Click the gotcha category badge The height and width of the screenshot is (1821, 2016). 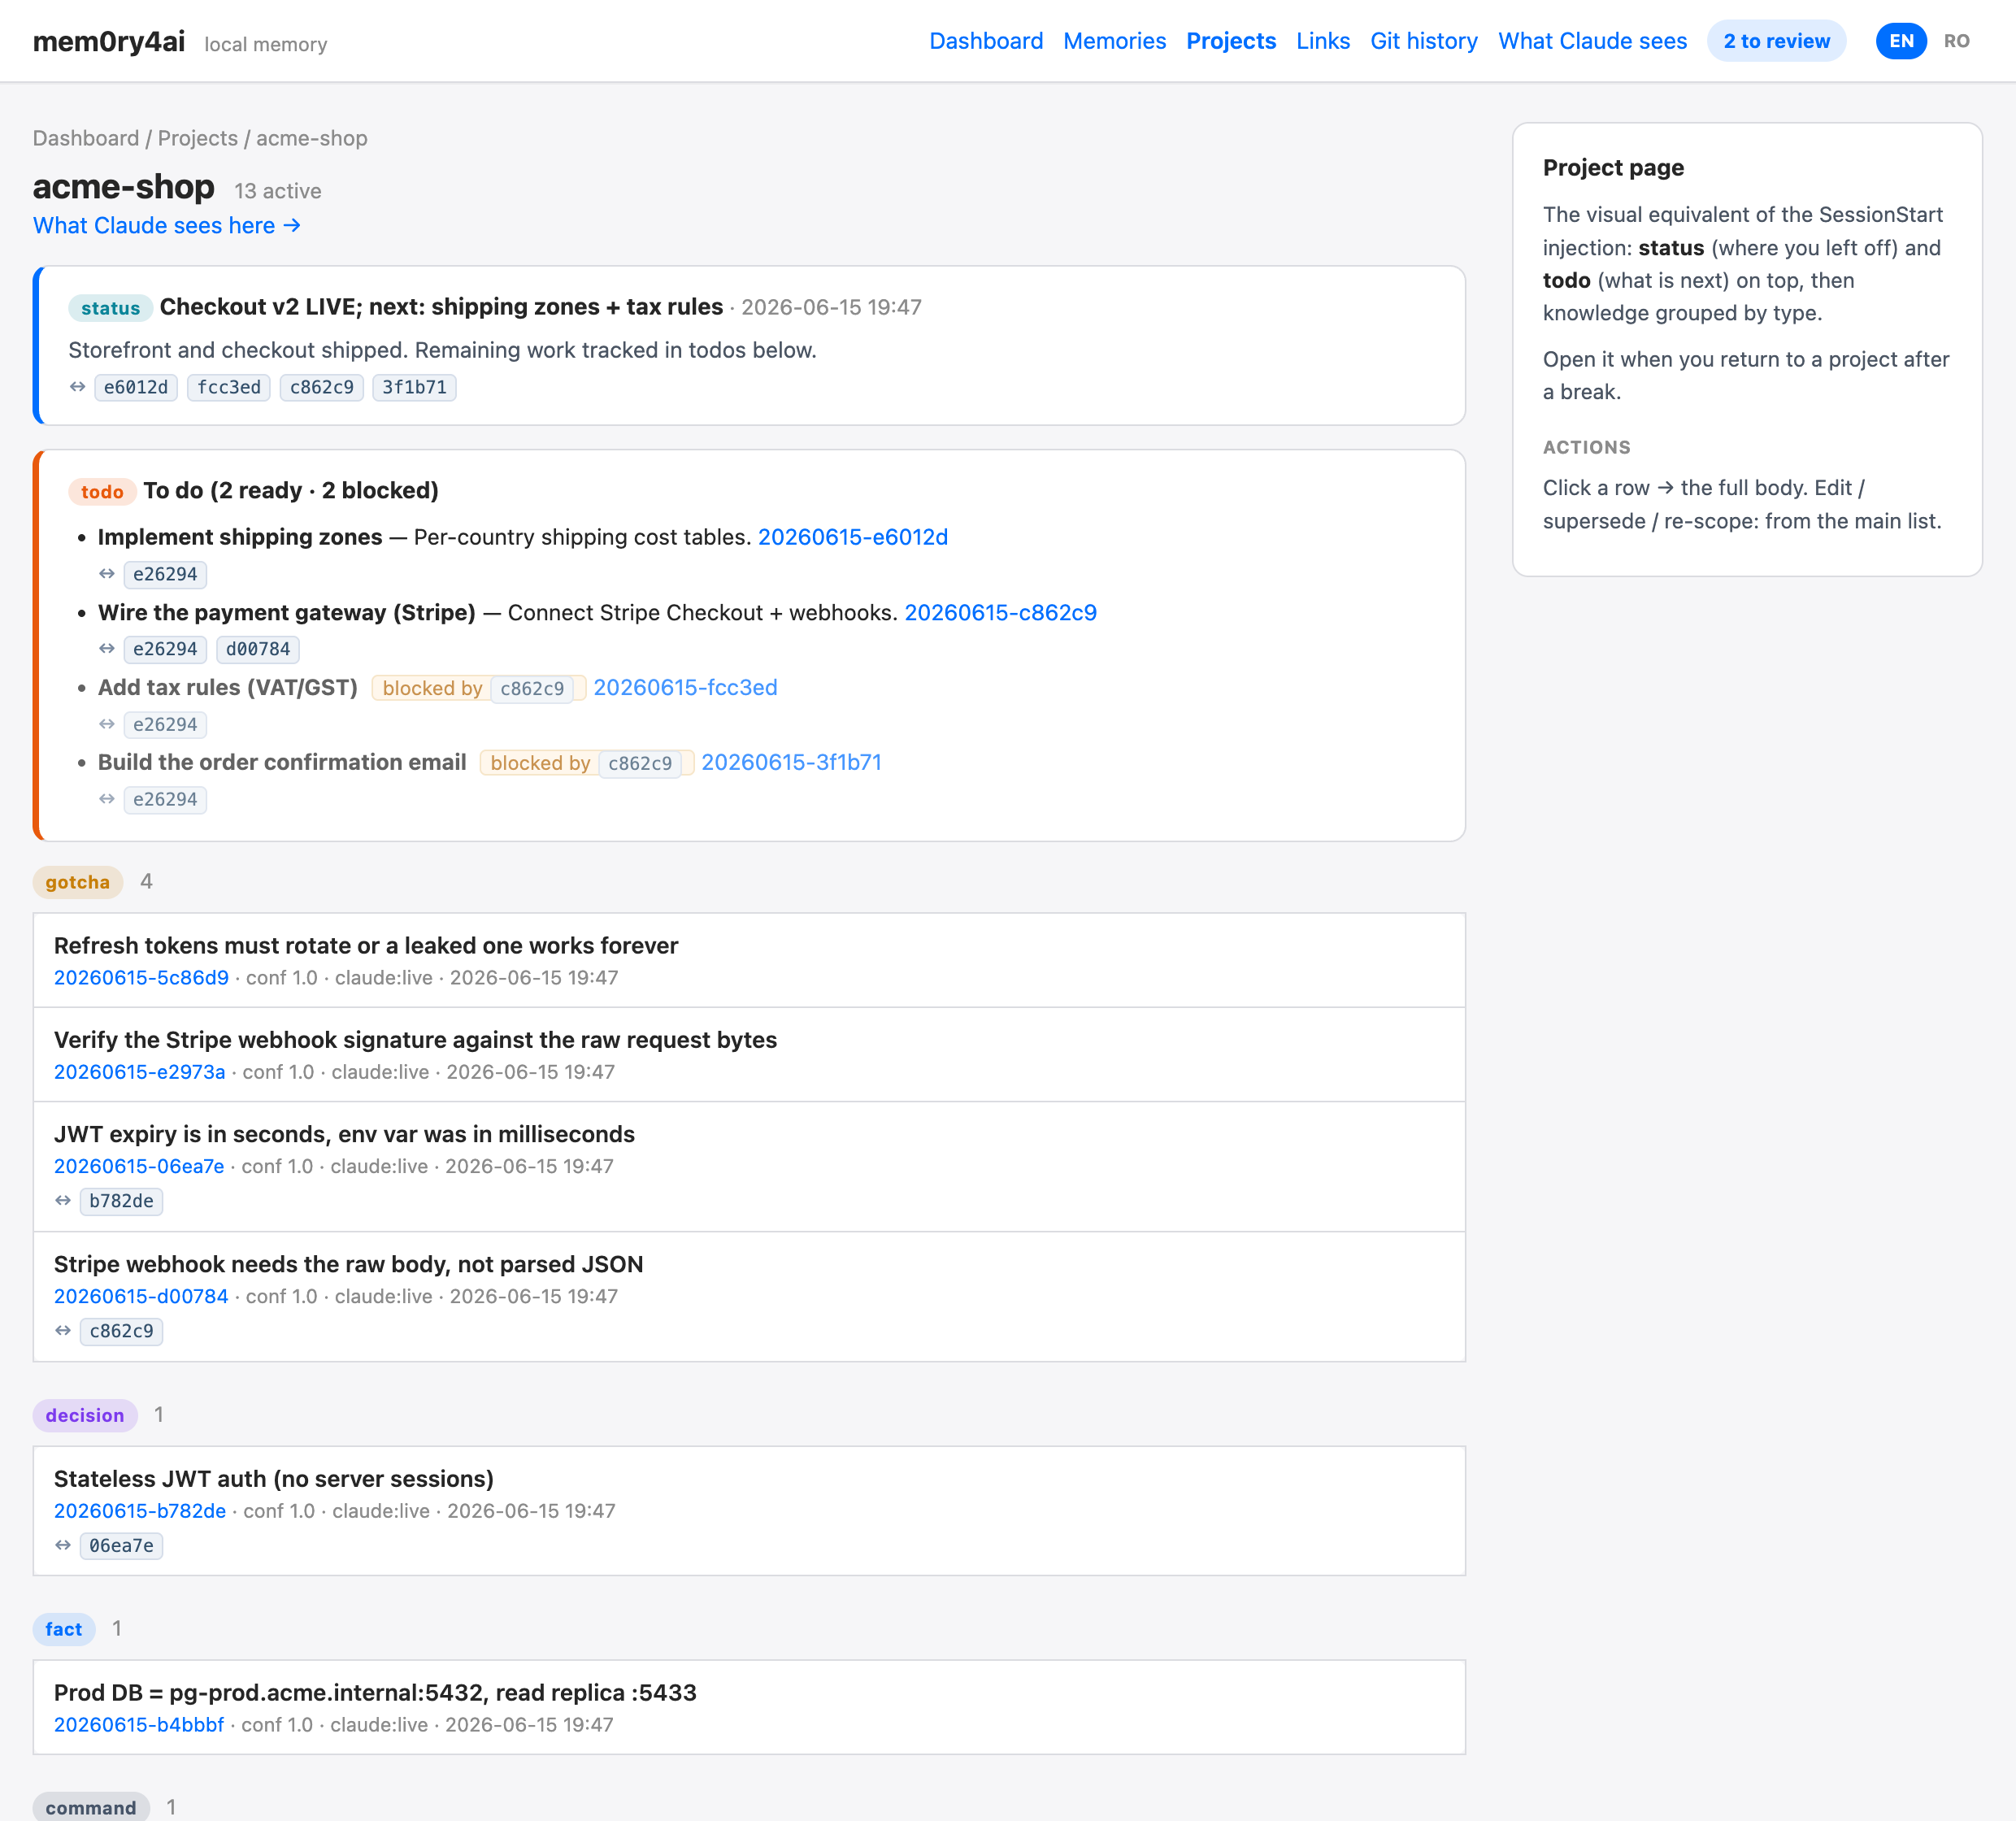pyautogui.click(x=78, y=882)
